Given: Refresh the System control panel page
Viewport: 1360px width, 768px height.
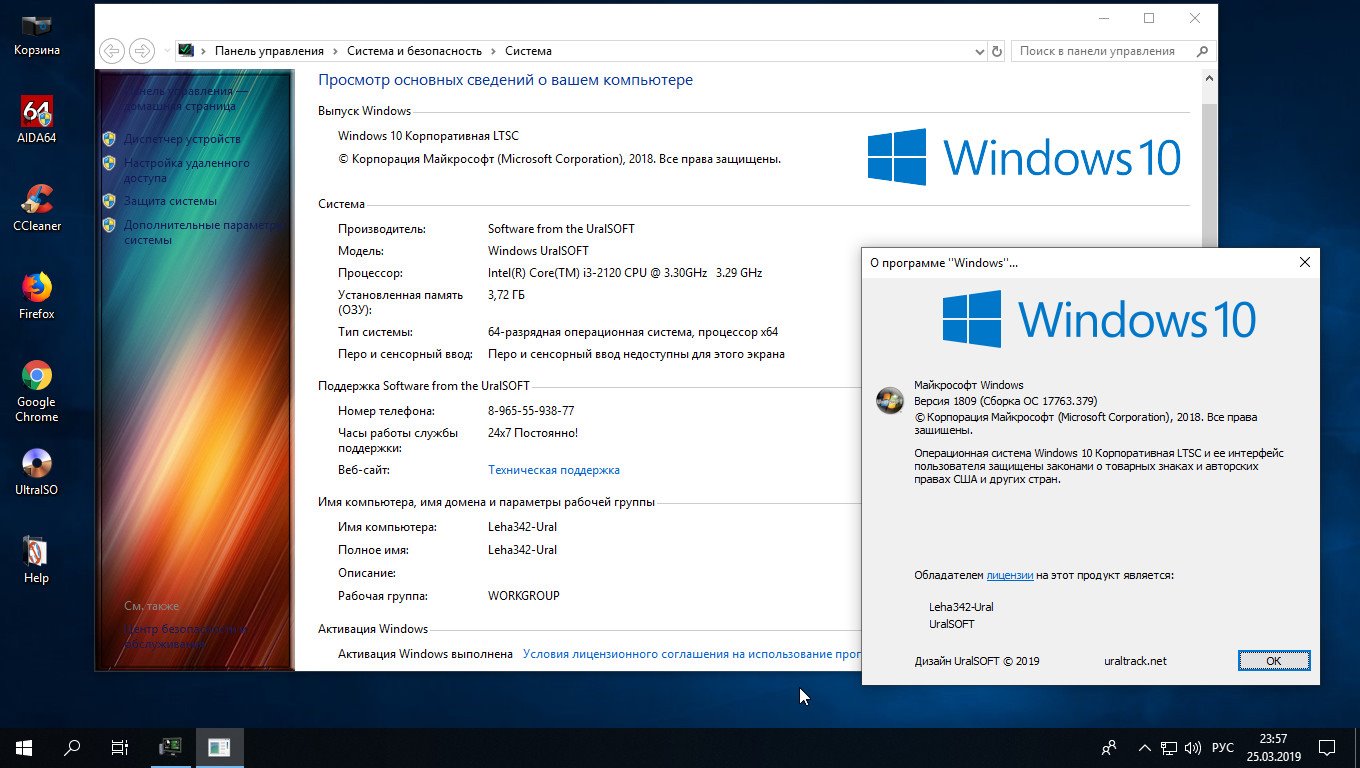Looking at the screenshot, I should [996, 51].
